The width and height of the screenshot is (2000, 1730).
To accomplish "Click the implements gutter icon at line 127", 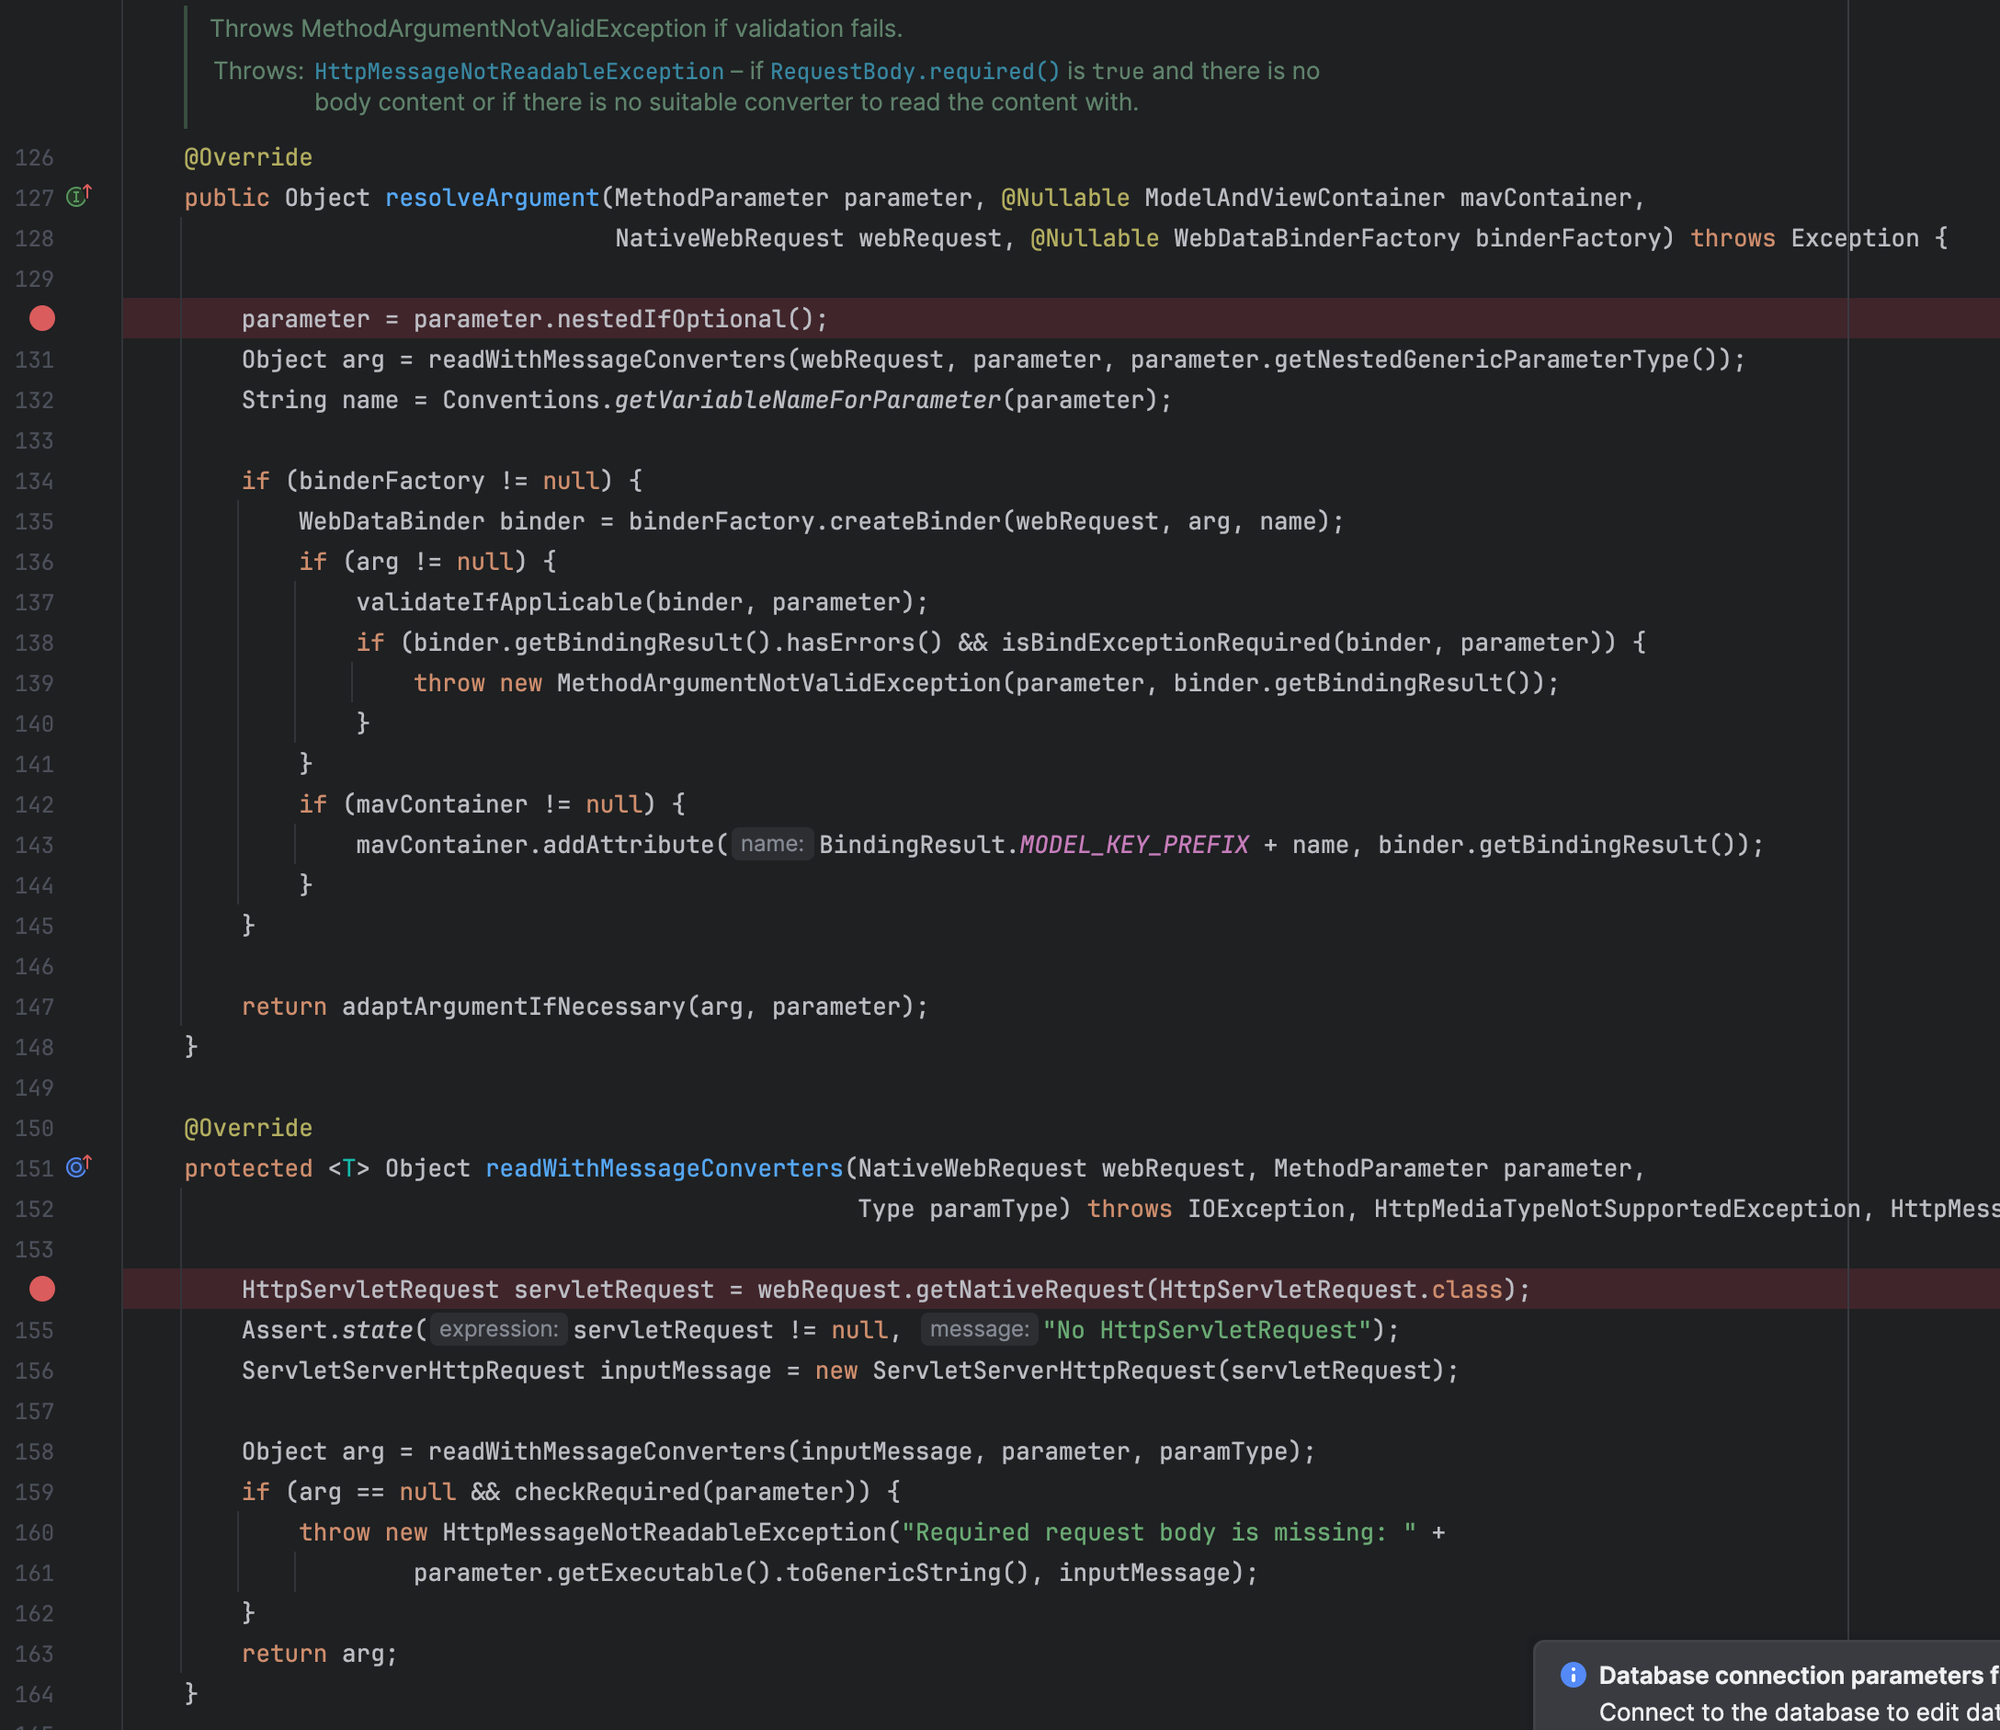I will [78, 196].
